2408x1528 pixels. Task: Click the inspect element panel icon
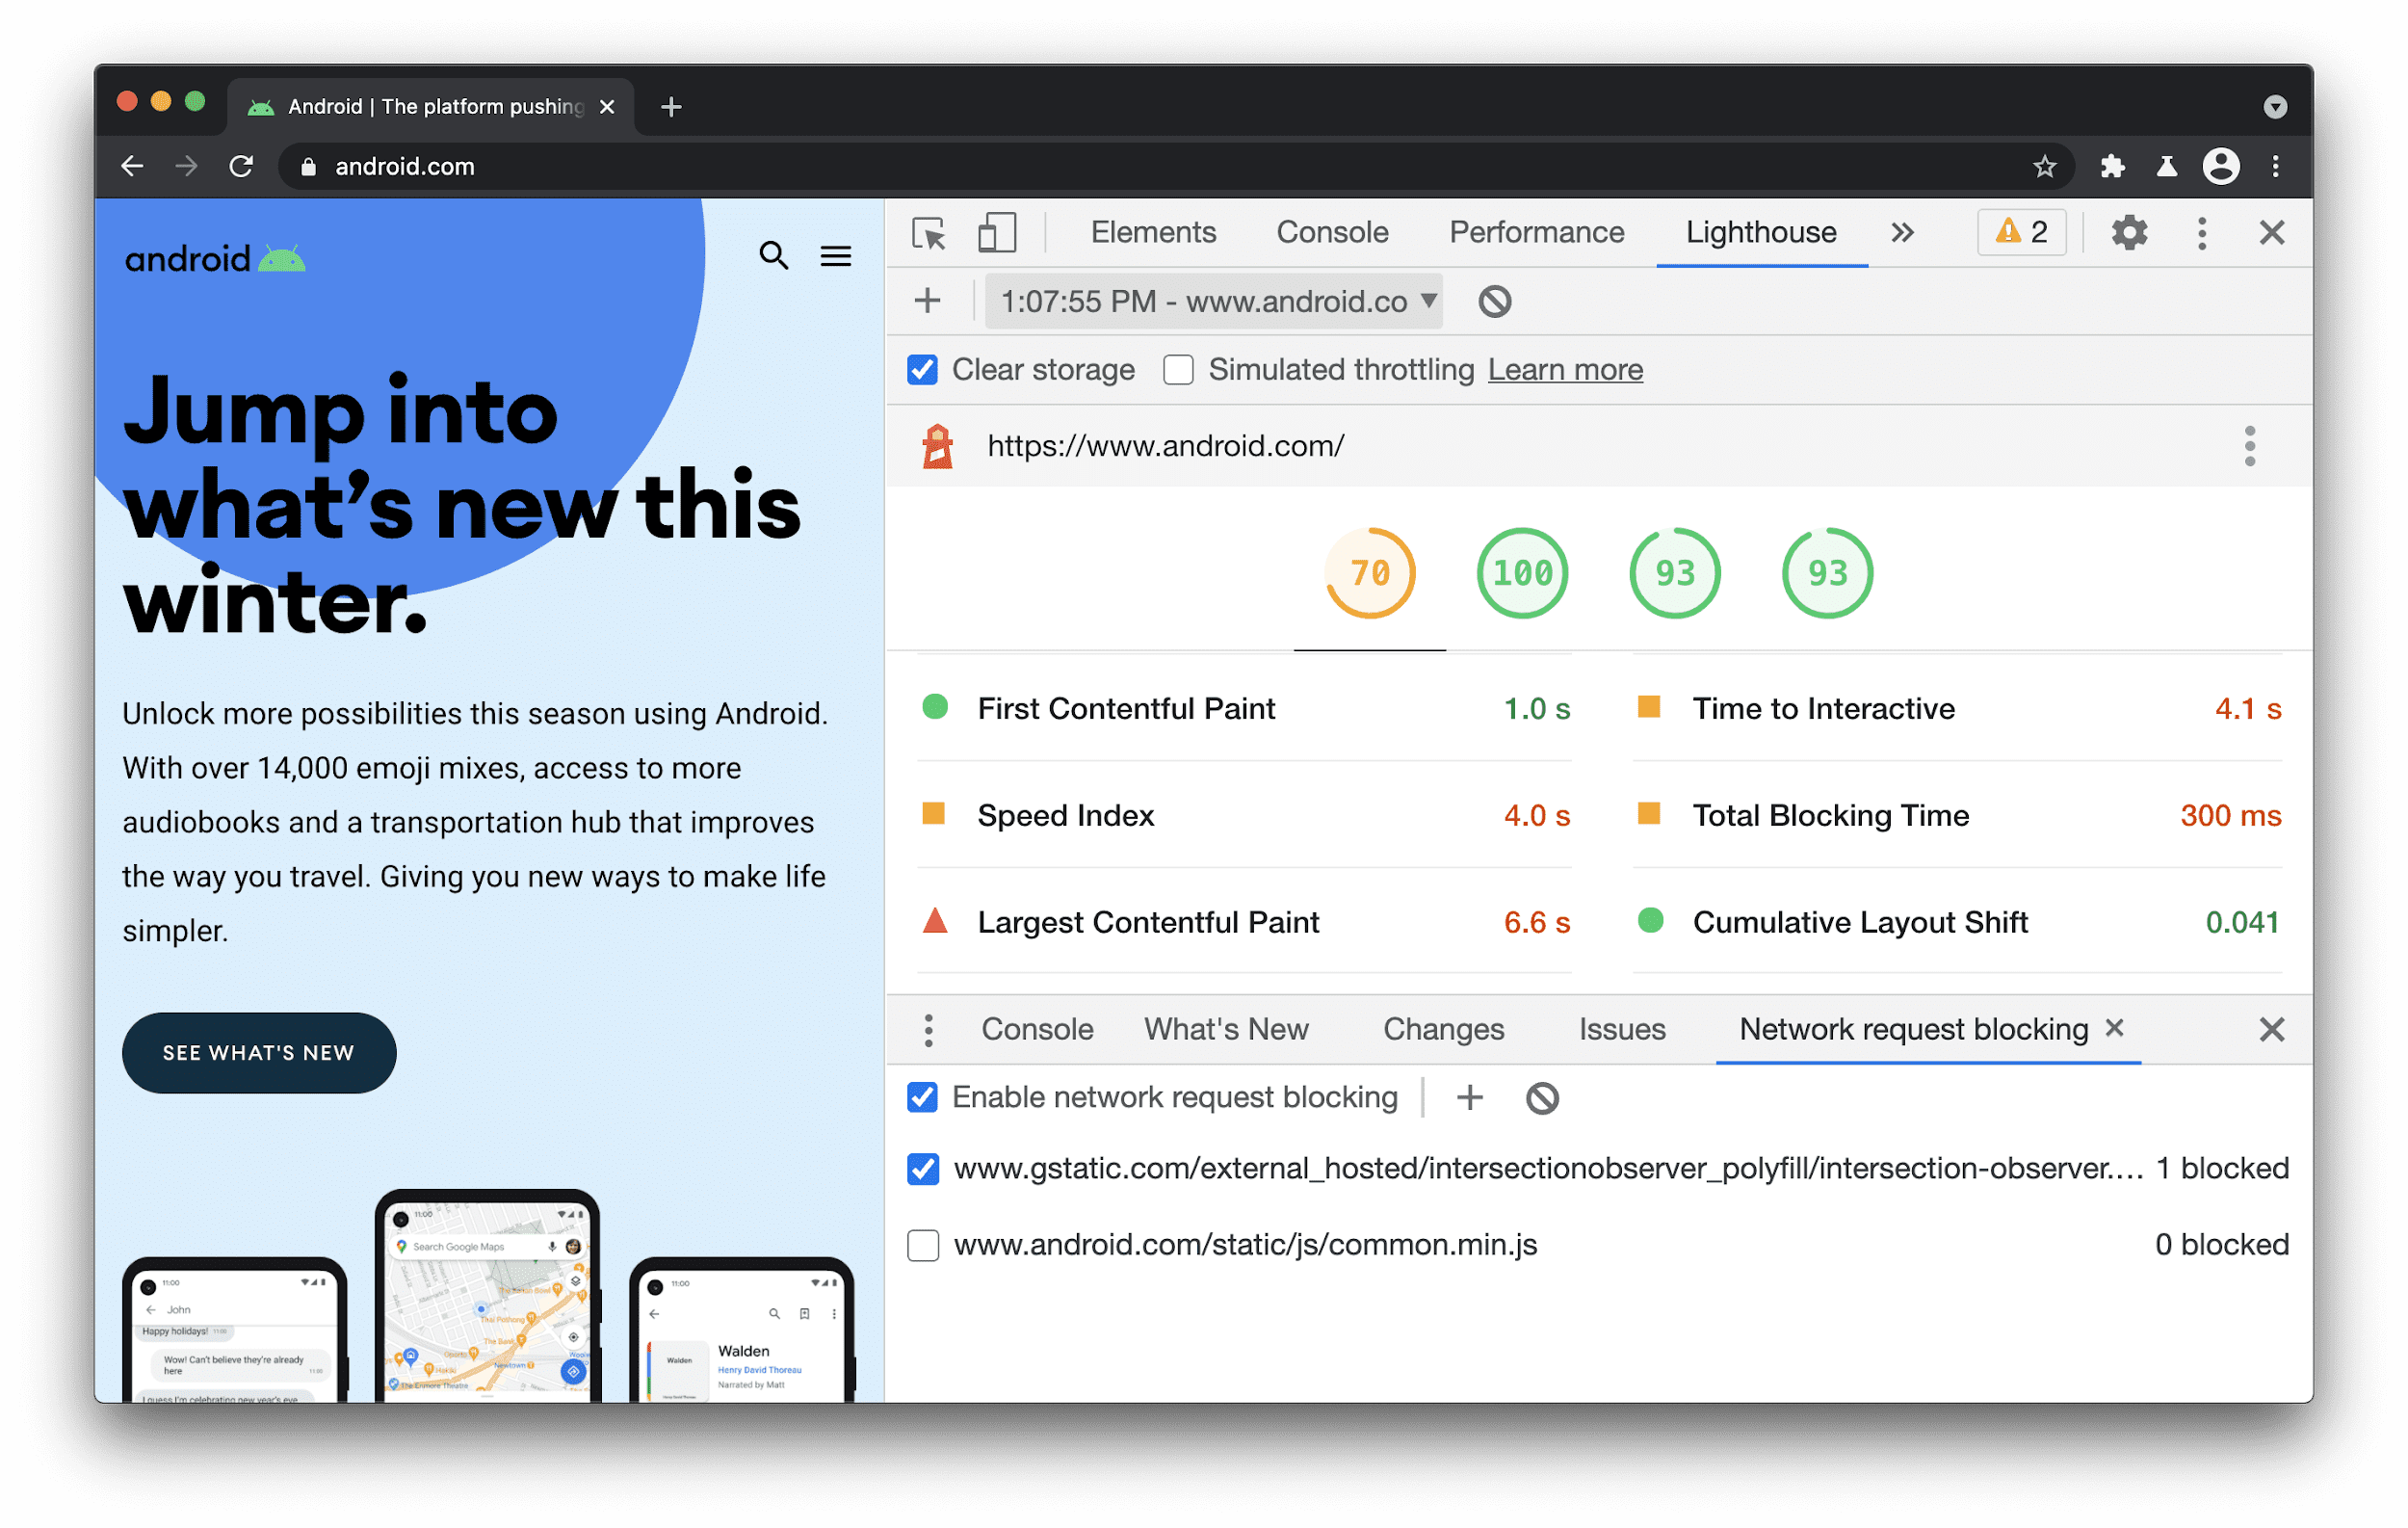(x=929, y=232)
